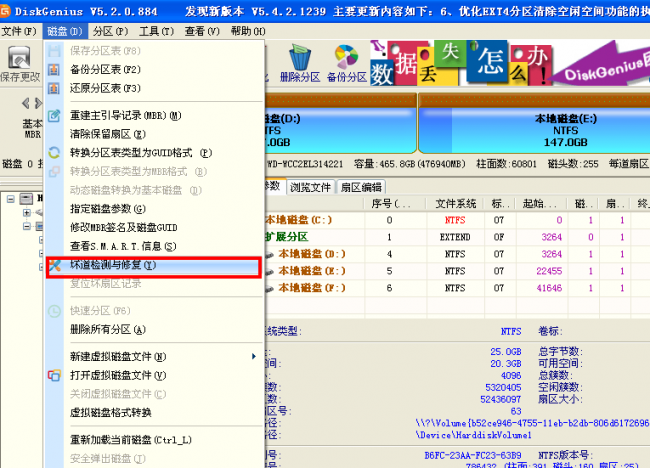Click the B6FC-23AA-FC23-63B9 serial number

tap(473, 456)
